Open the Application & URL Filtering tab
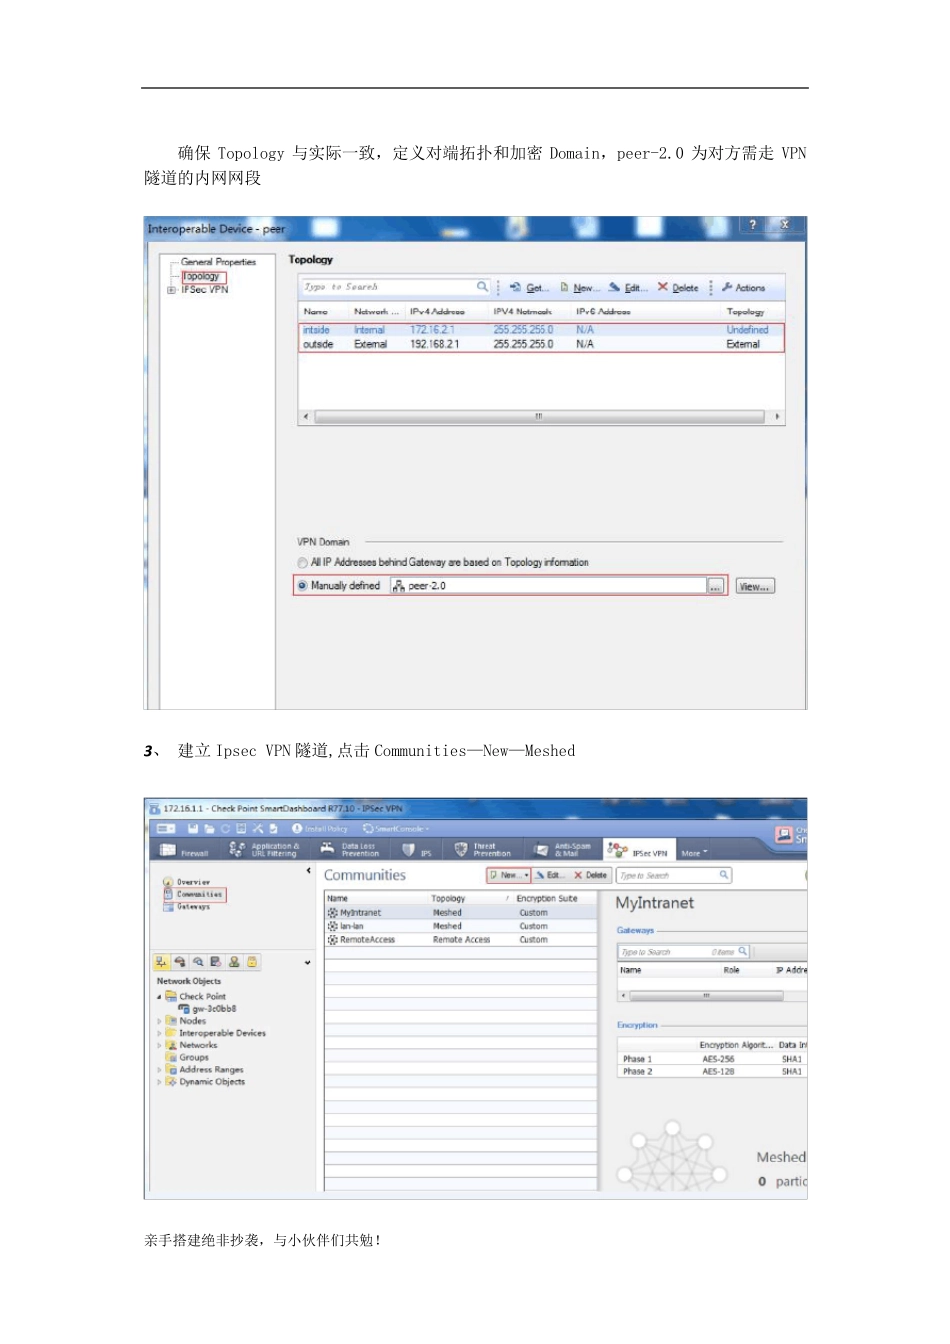The image size is (950, 1344). click(x=263, y=850)
